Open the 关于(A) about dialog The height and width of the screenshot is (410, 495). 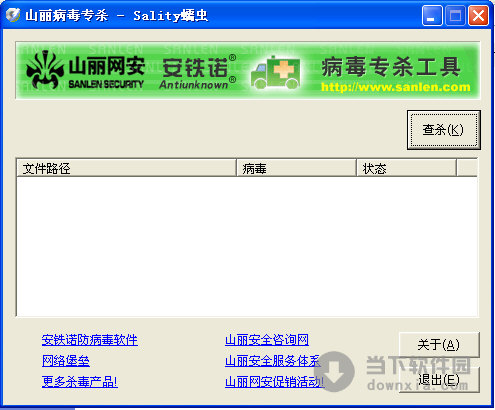[x=439, y=345]
